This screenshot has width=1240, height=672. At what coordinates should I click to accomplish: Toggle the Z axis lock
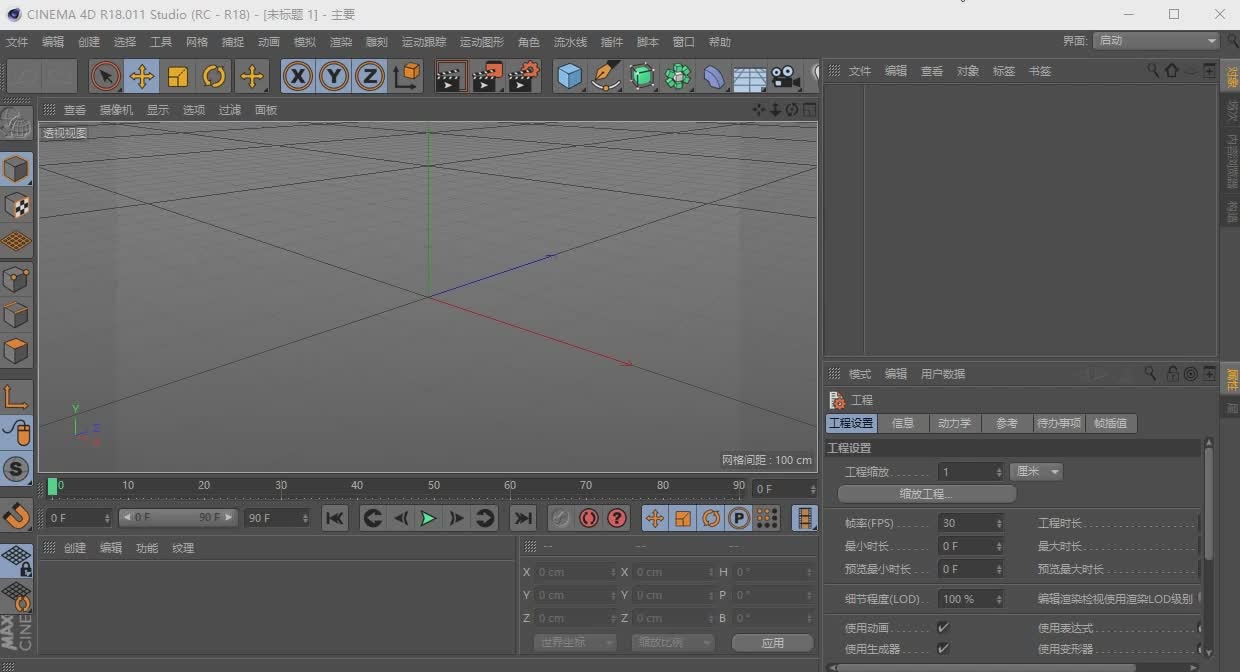pyautogui.click(x=370, y=76)
